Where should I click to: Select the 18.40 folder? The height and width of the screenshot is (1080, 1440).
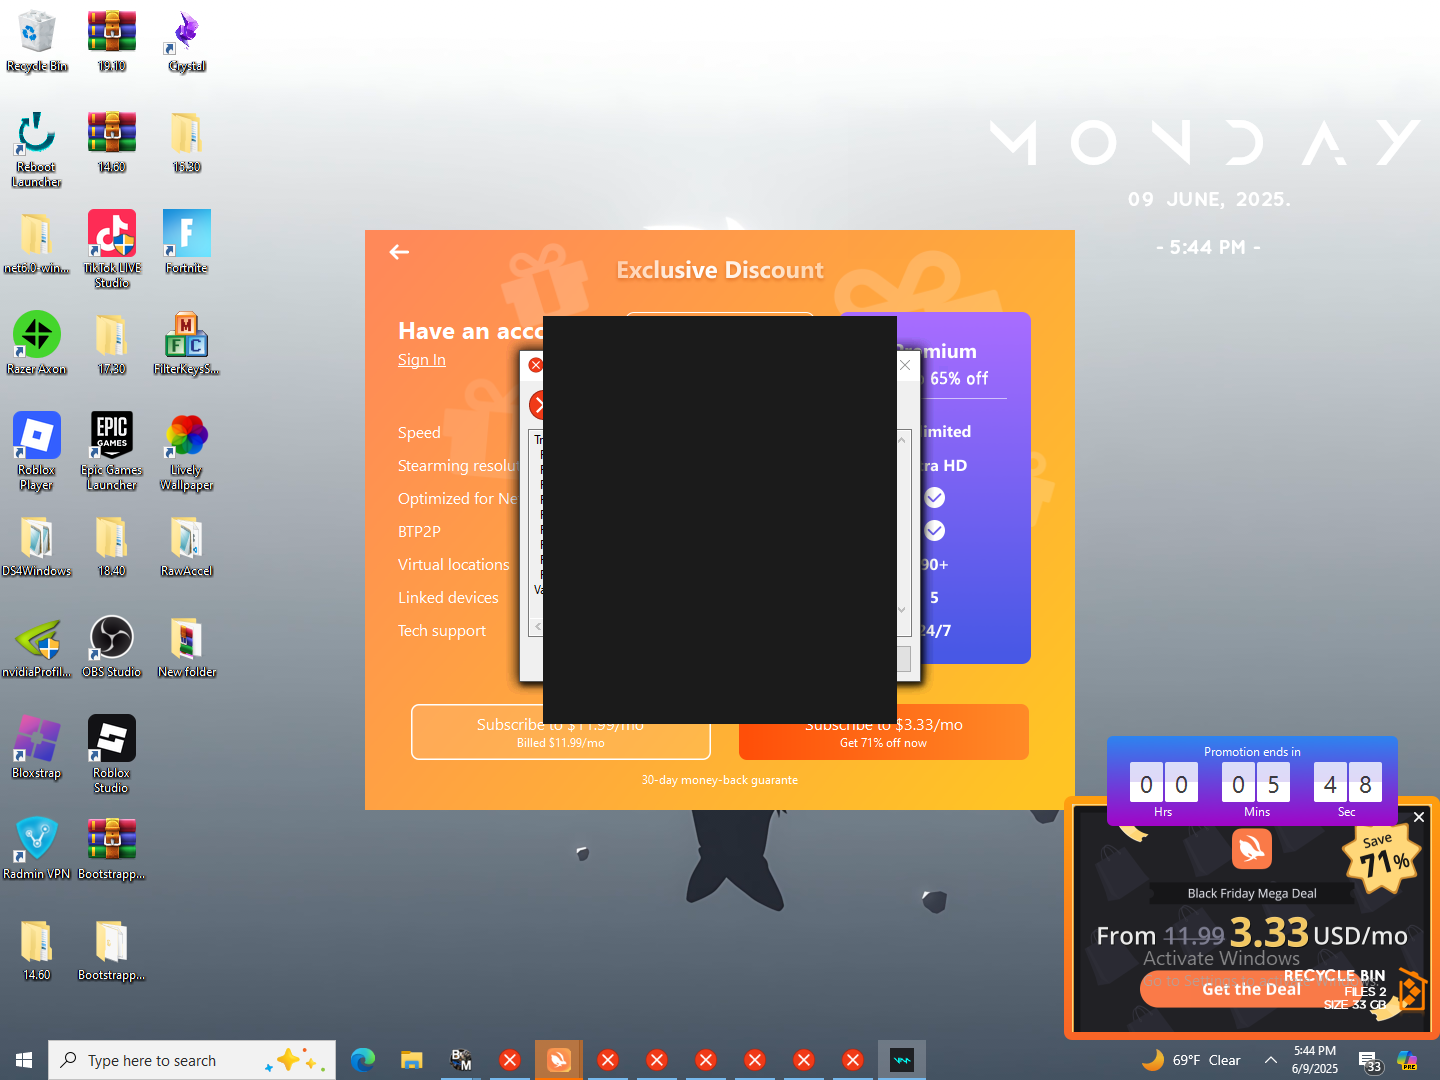coord(112,546)
